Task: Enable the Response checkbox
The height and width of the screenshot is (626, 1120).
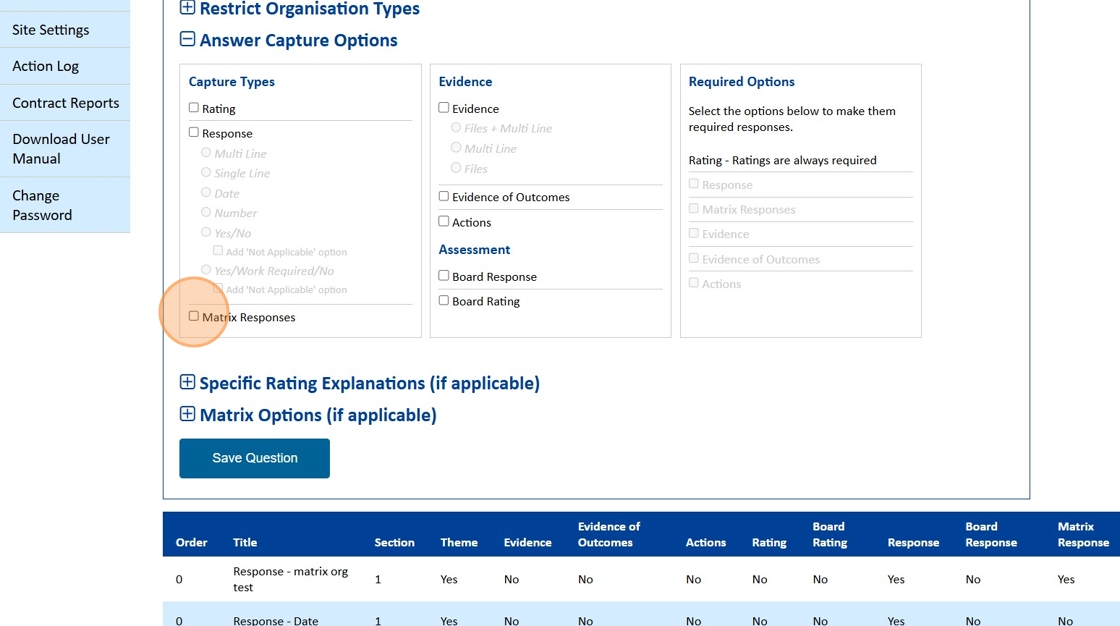Action: point(194,132)
